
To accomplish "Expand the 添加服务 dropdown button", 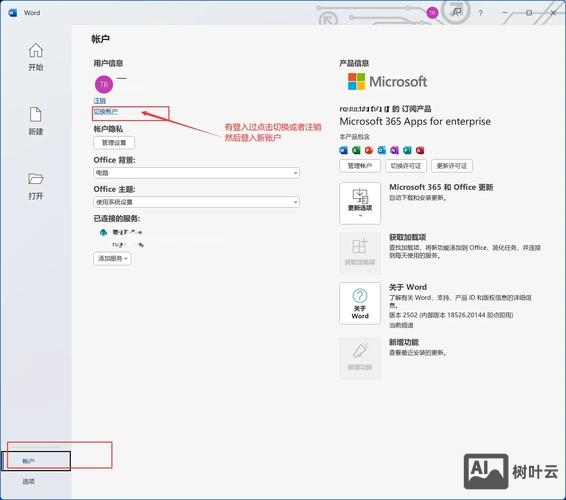I will click(112, 258).
